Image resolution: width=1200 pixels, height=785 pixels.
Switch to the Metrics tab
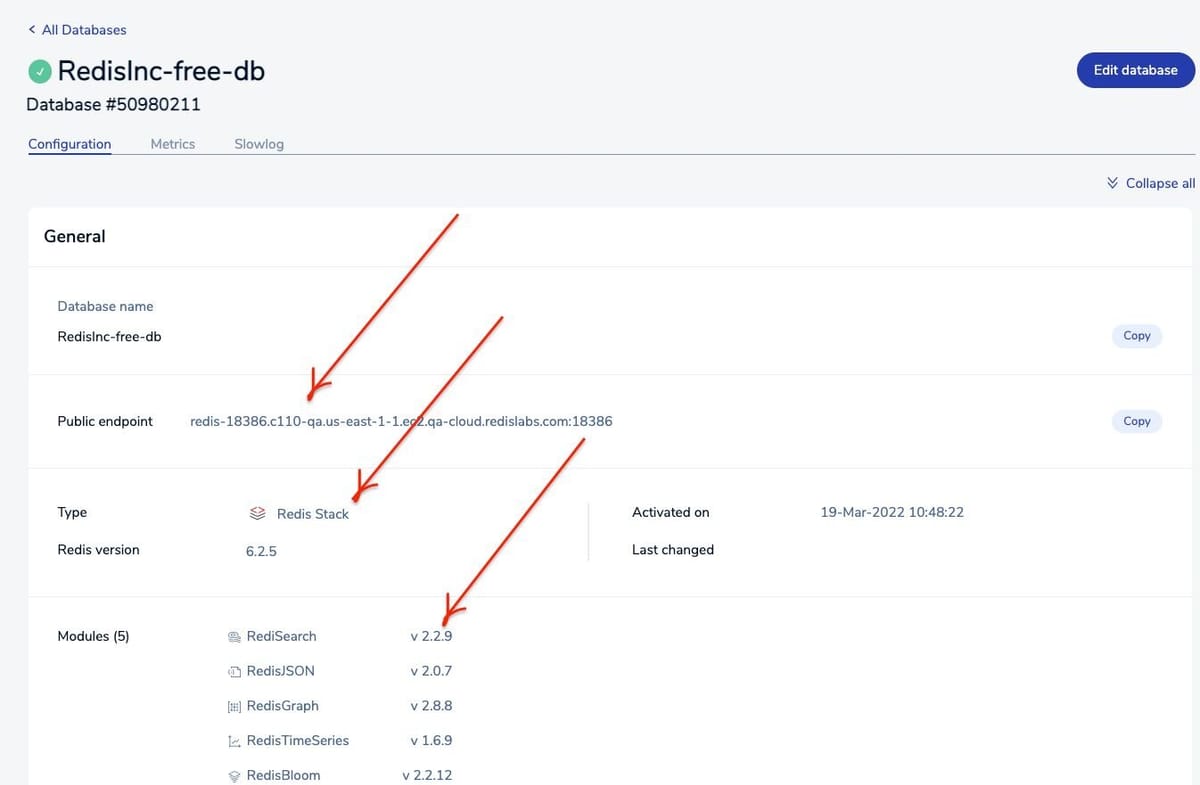coord(172,144)
